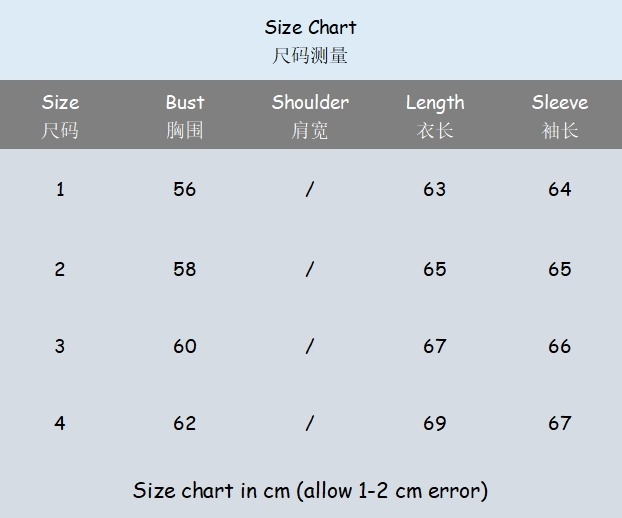Click the Shoulder column header
Screen dimensions: 622x518
tap(310, 103)
